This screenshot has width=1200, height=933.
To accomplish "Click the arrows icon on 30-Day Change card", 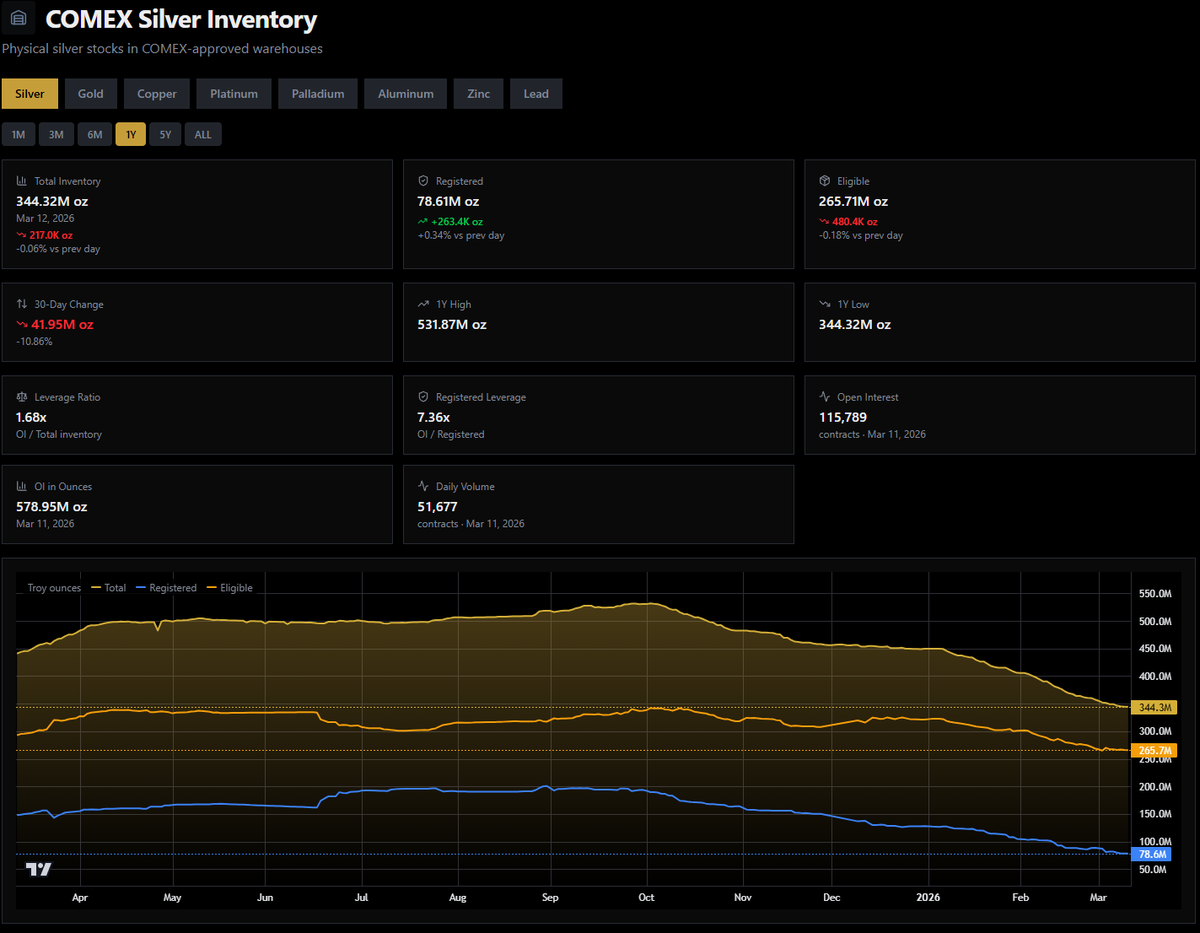I will tap(22, 304).
